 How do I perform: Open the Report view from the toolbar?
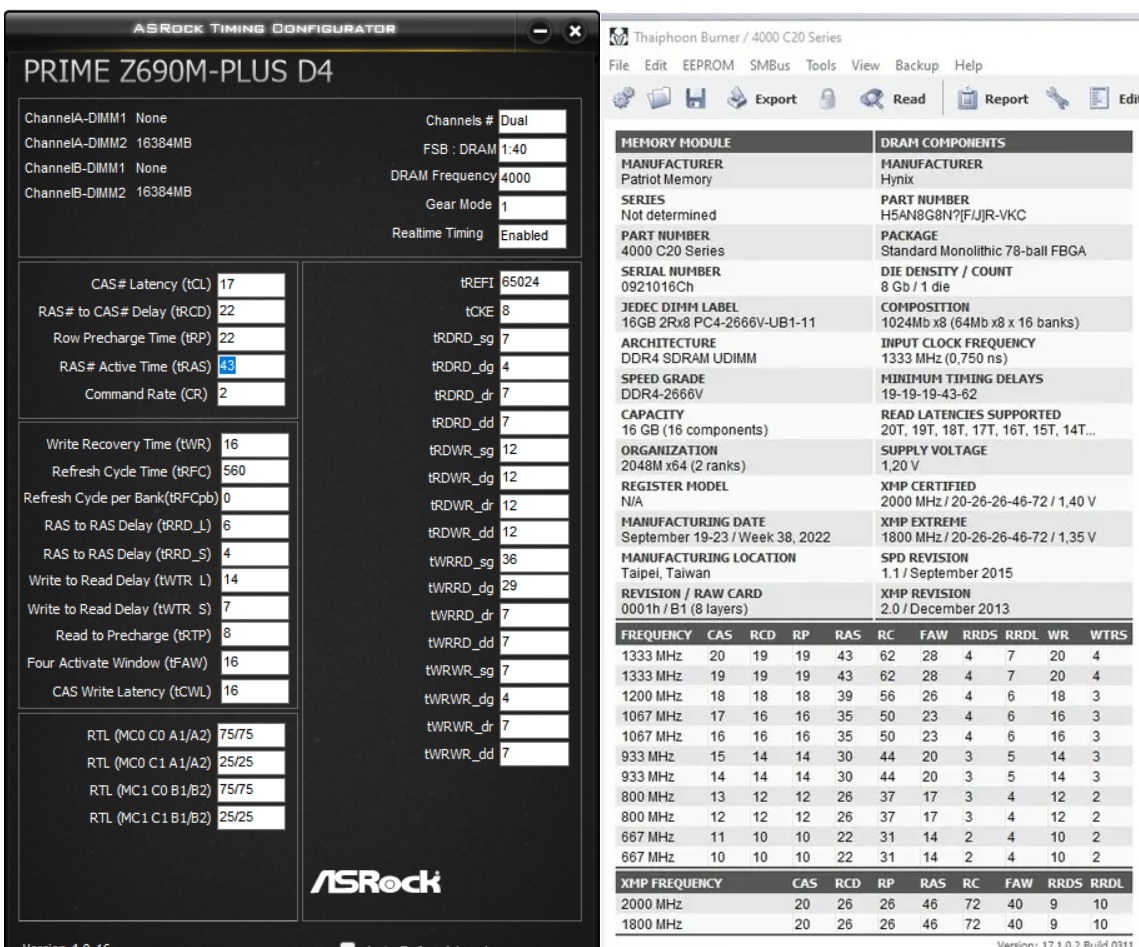click(x=993, y=99)
